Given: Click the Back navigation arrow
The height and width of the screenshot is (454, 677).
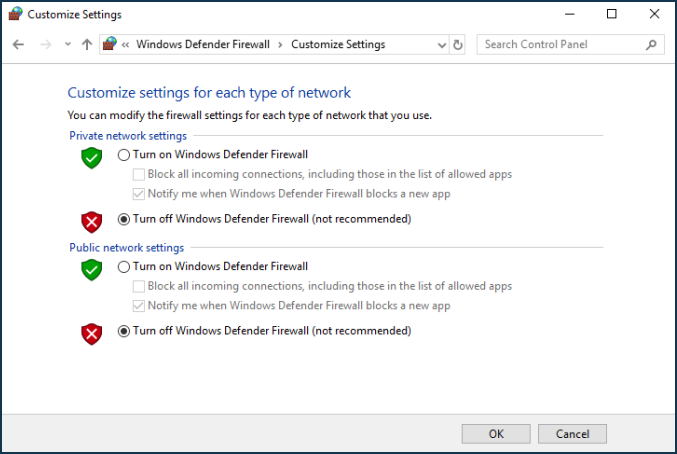Looking at the screenshot, I should coord(18,44).
